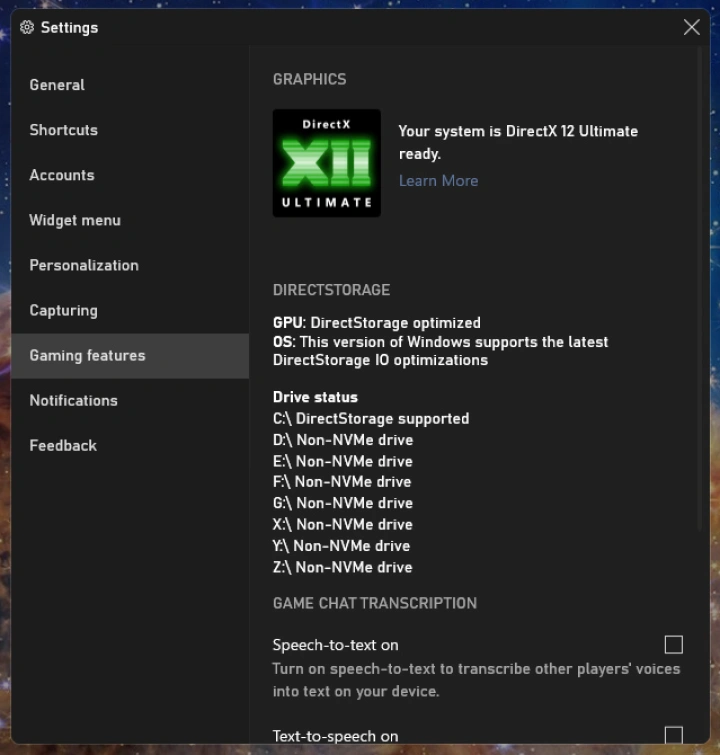Viewport: 720px width, 755px height.
Task: Switch to Personalization settings
Action: click(84, 265)
